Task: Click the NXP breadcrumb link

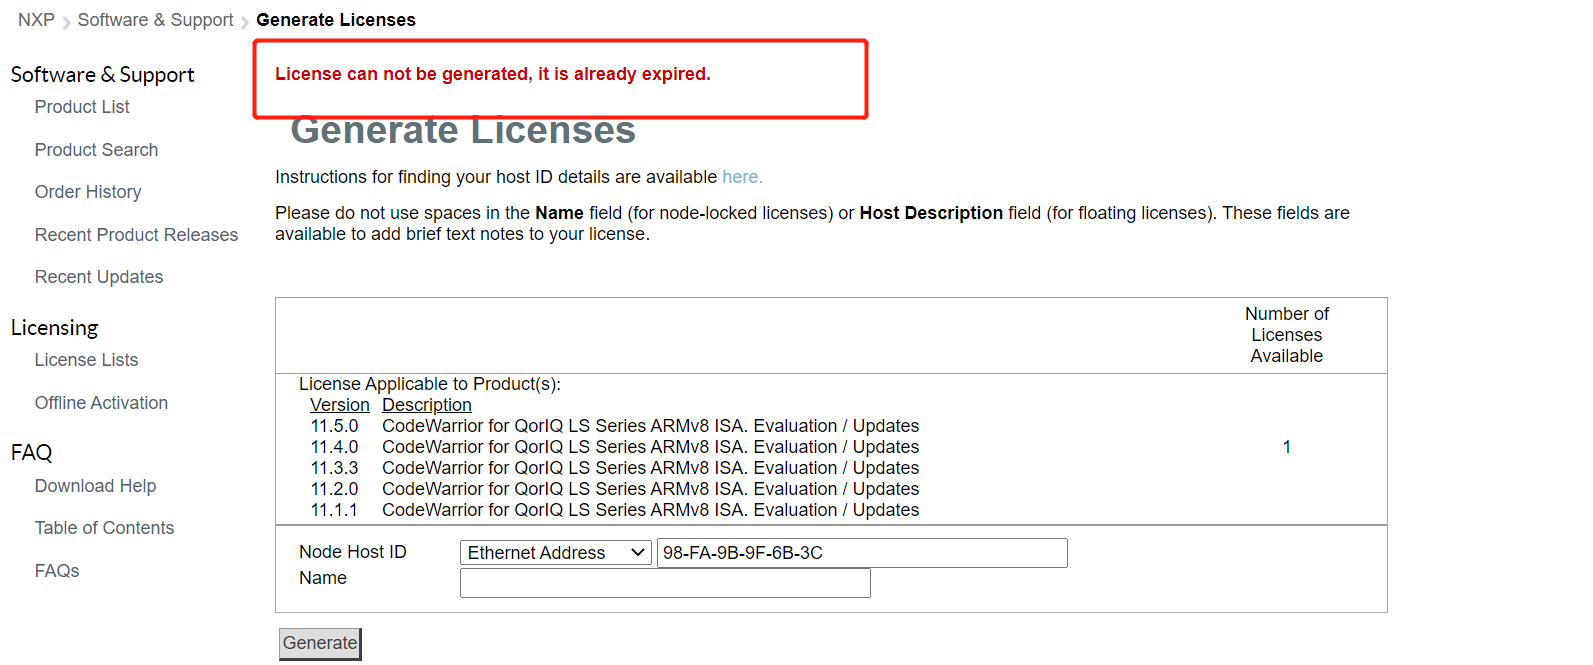Action: [36, 20]
